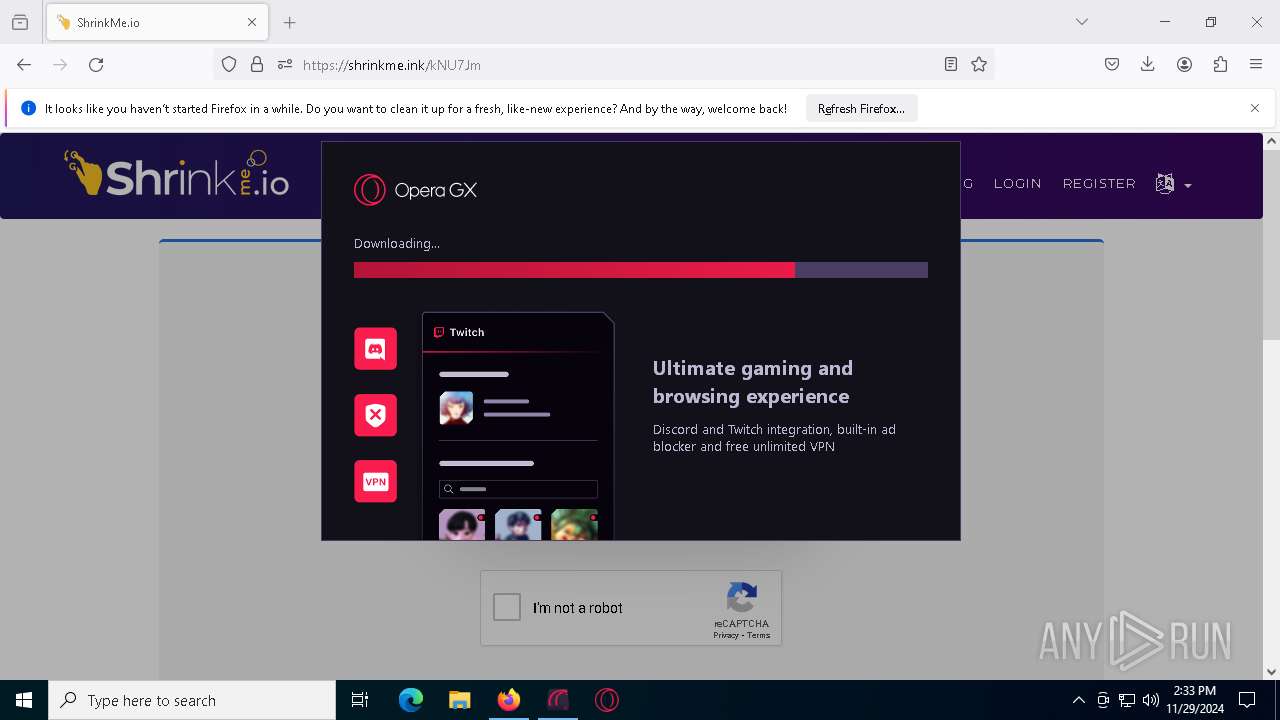Open the Firefox hamburger menu
The width and height of the screenshot is (1280, 720).
tap(1256, 64)
